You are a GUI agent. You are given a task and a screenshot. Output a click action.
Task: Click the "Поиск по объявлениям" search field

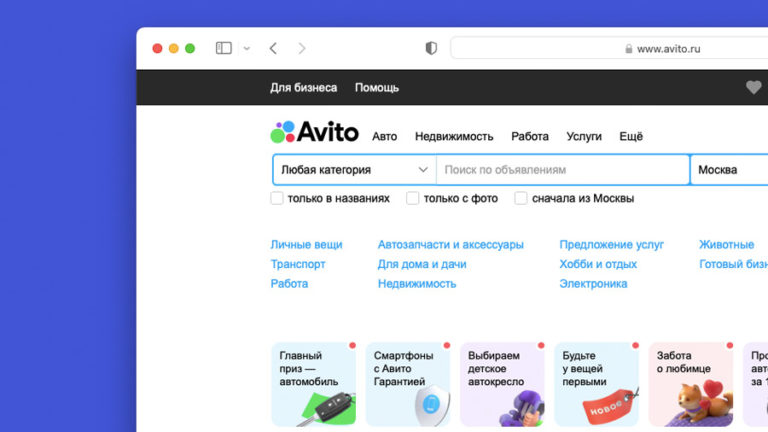click(562, 170)
